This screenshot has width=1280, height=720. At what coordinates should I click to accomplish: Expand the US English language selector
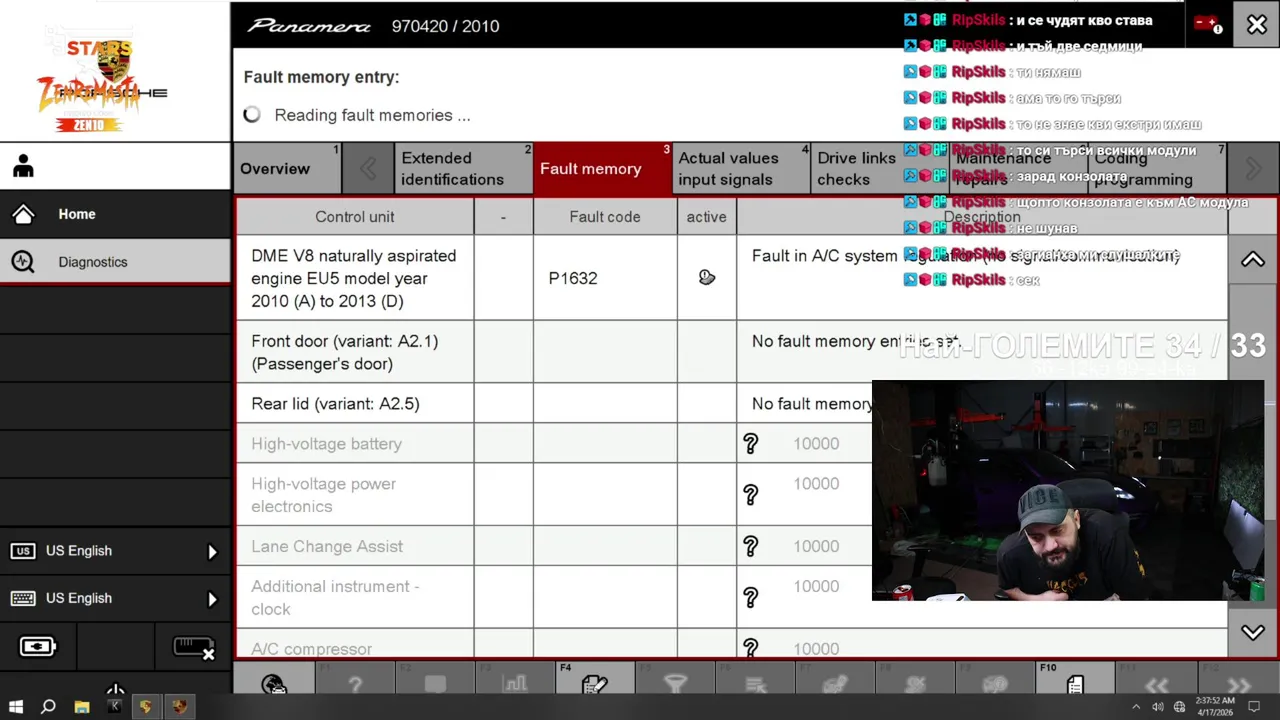point(115,551)
